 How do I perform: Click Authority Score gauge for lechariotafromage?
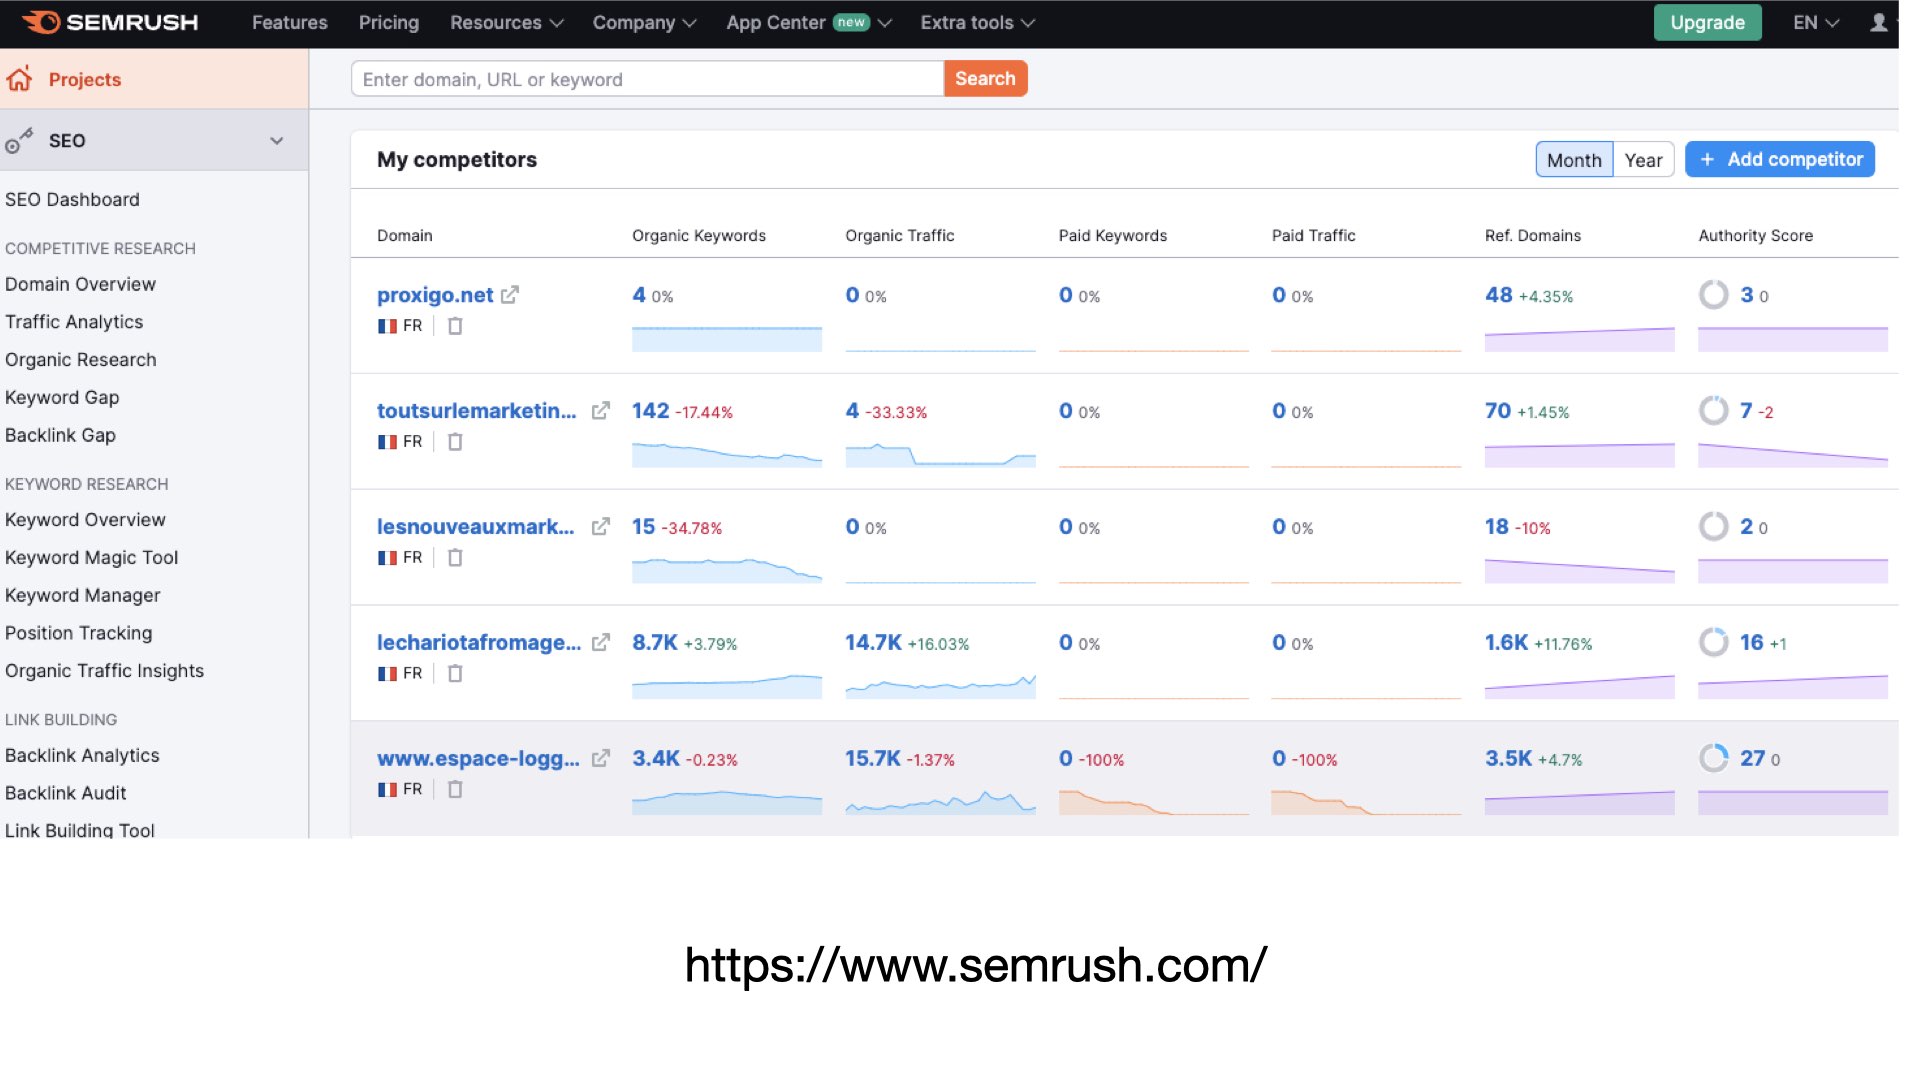(1714, 642)
